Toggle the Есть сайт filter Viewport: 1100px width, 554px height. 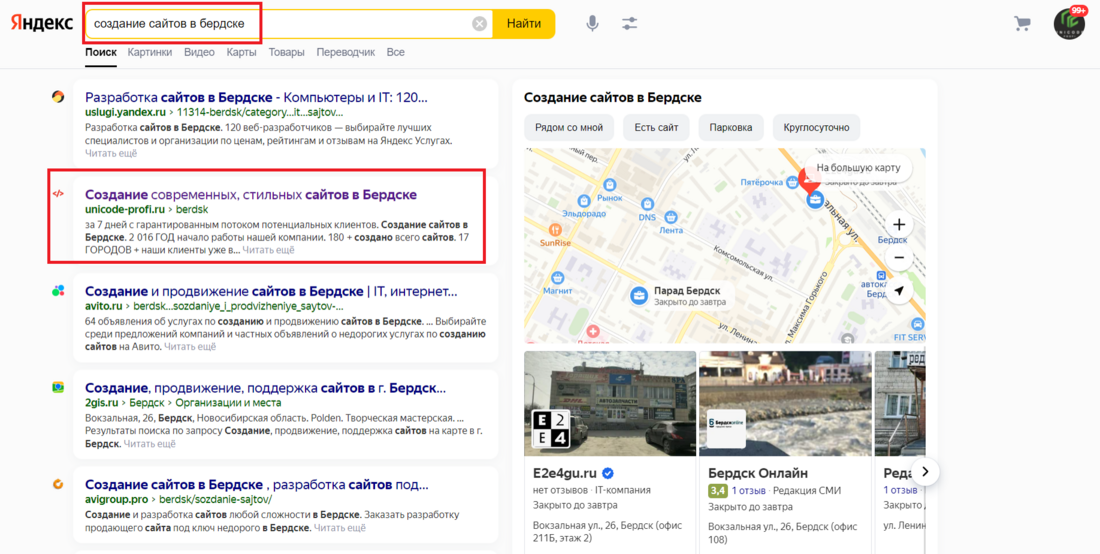point(656,128)
